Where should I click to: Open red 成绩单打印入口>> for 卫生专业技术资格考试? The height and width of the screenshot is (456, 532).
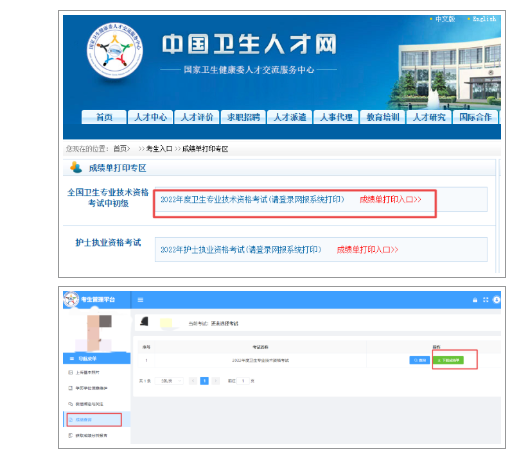390,200
